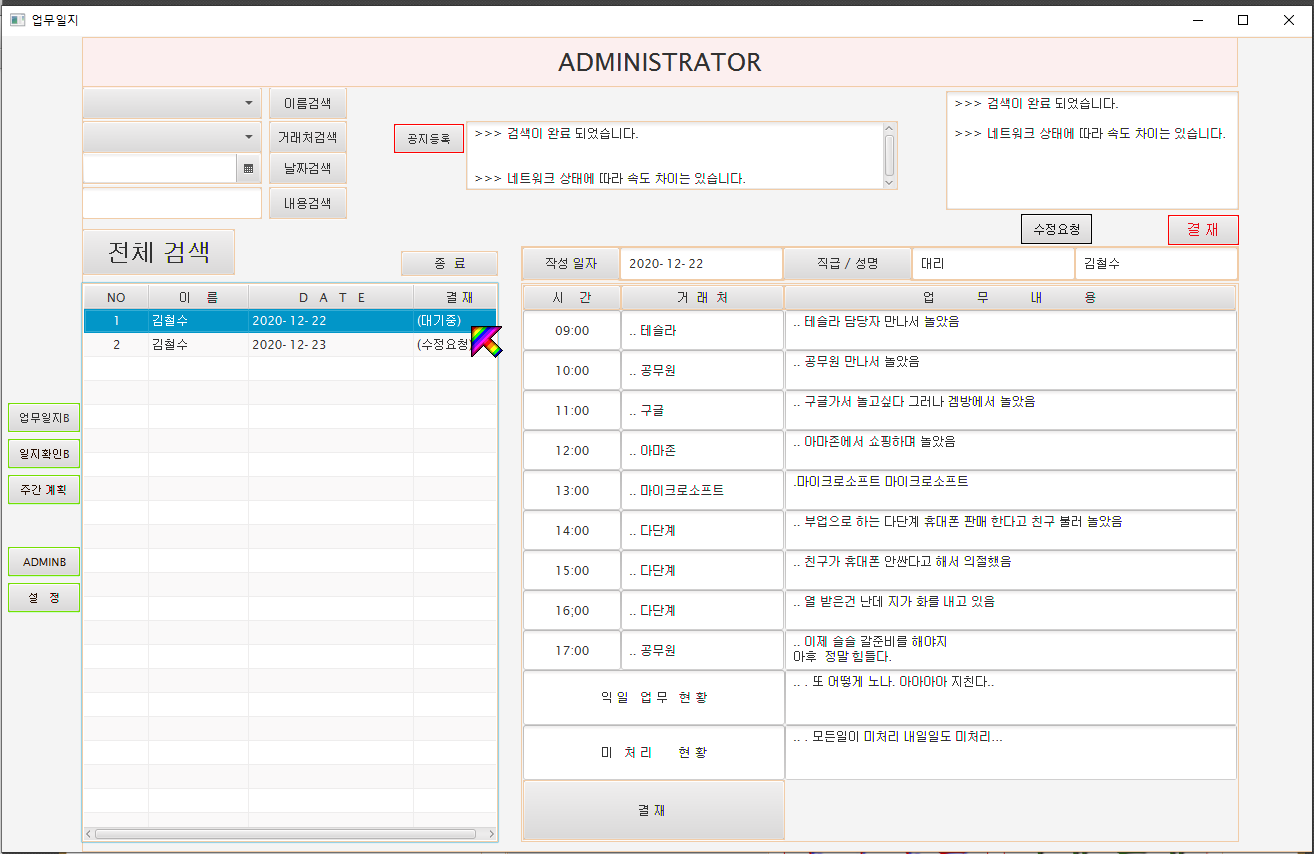Screen dimensions: 1314x854
Task: Click the 공지등록 button
Action: [429, 139]
